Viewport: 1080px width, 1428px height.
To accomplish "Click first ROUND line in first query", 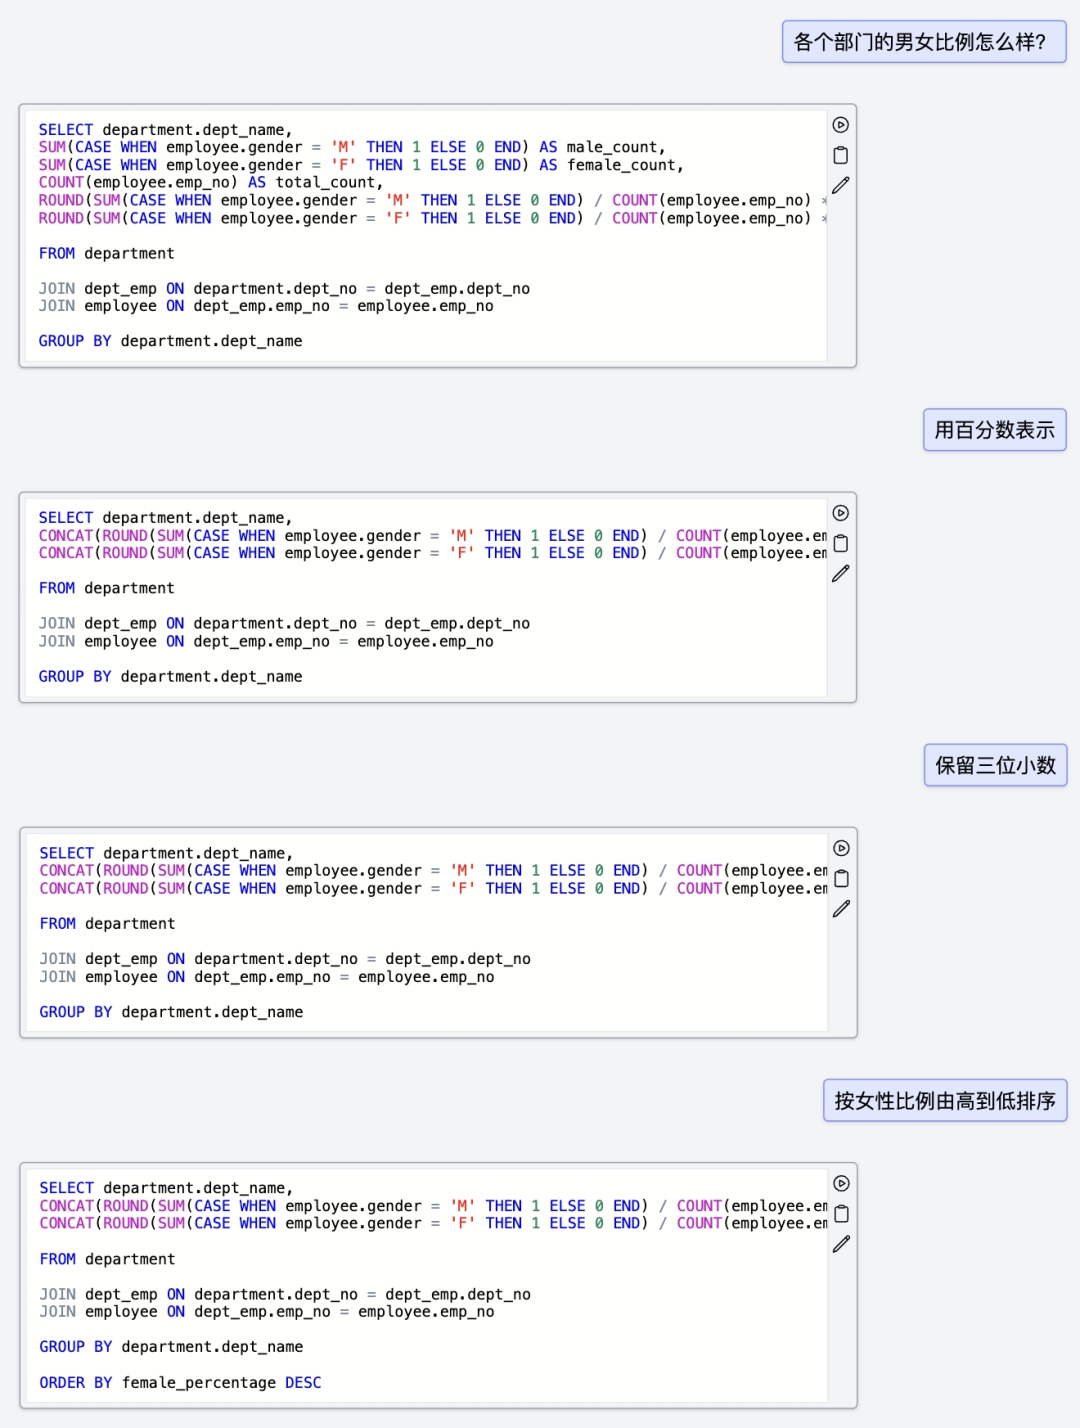I will tap(433, 200).
